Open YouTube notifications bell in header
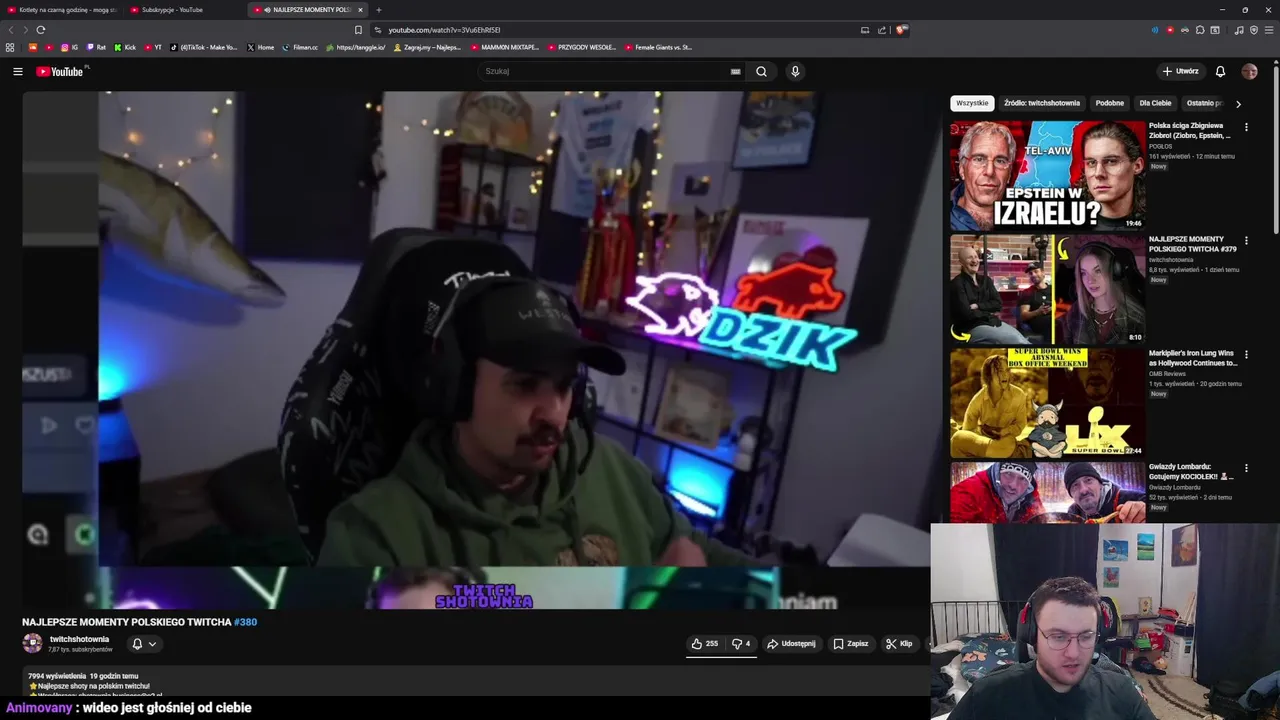 1220,71
